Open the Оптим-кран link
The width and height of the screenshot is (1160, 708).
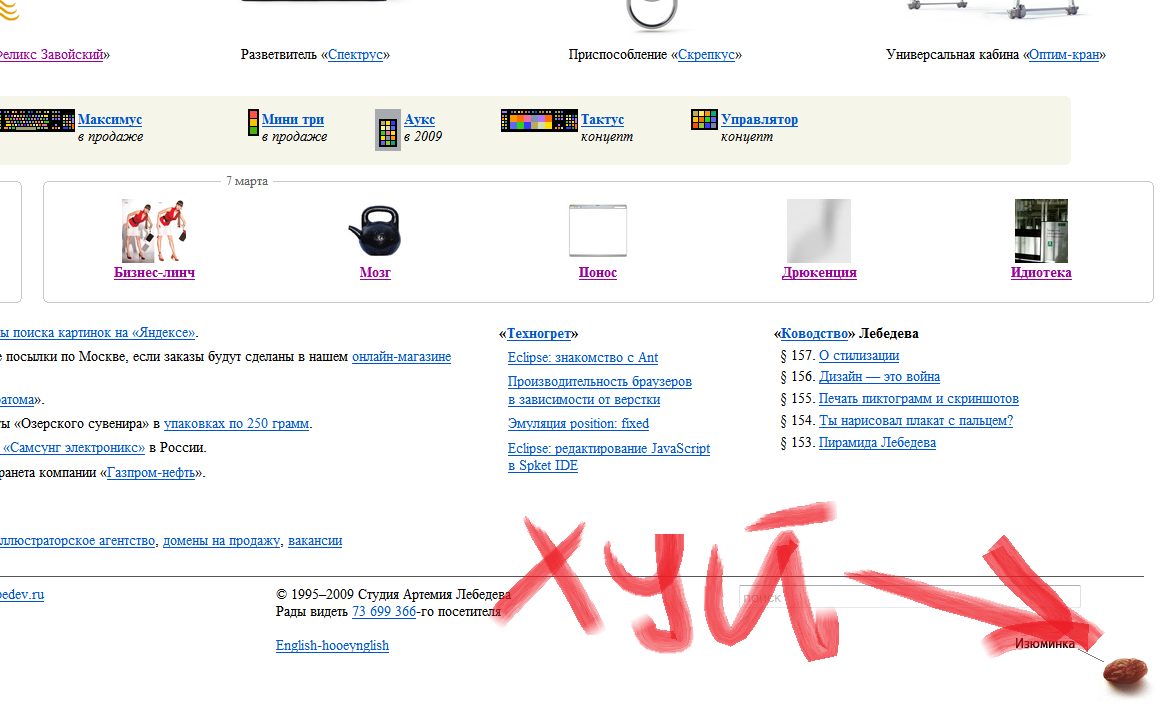point(1065,55)
